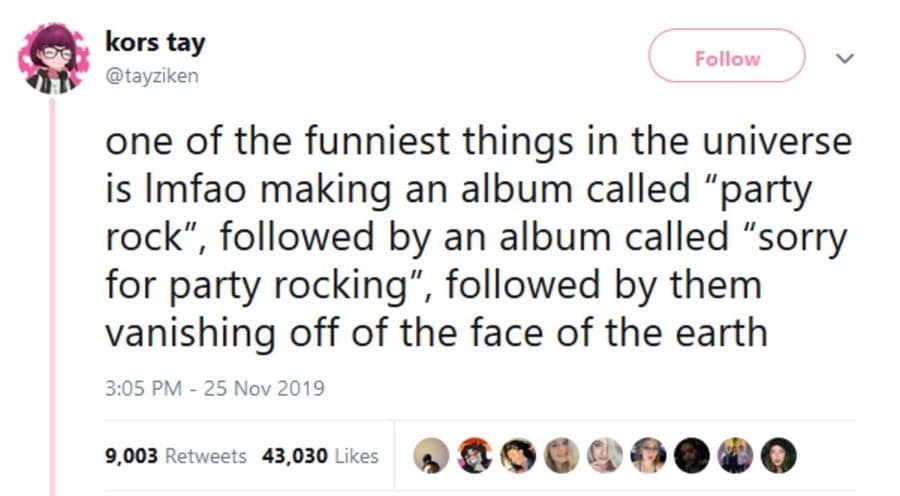Follow the kors tay account

pyautogui.click(x=727, y=58)
